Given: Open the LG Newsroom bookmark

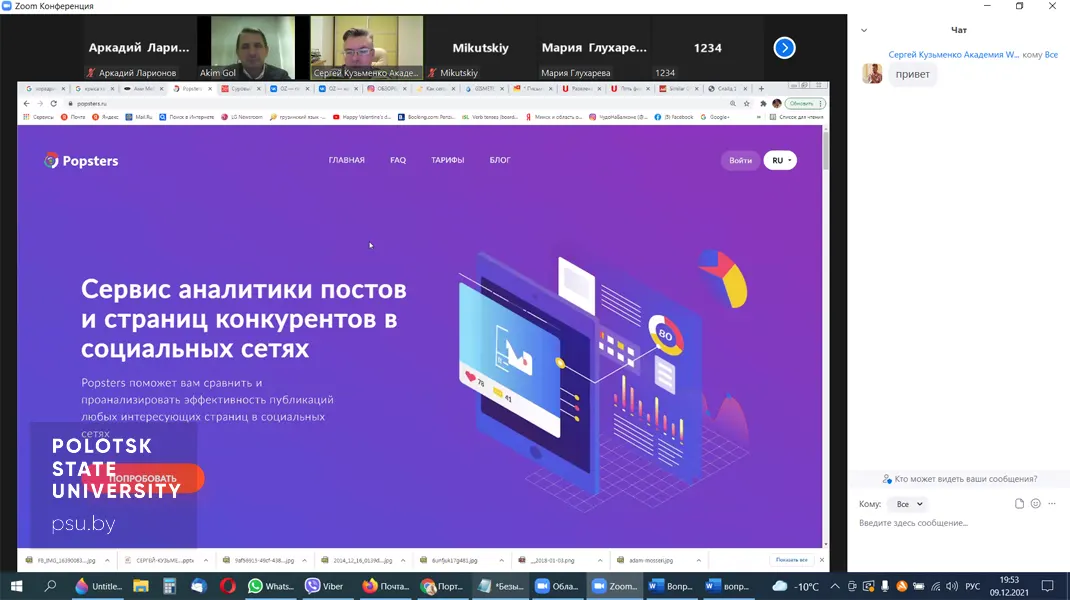Looking at the screenshot, I should point(242,117).
